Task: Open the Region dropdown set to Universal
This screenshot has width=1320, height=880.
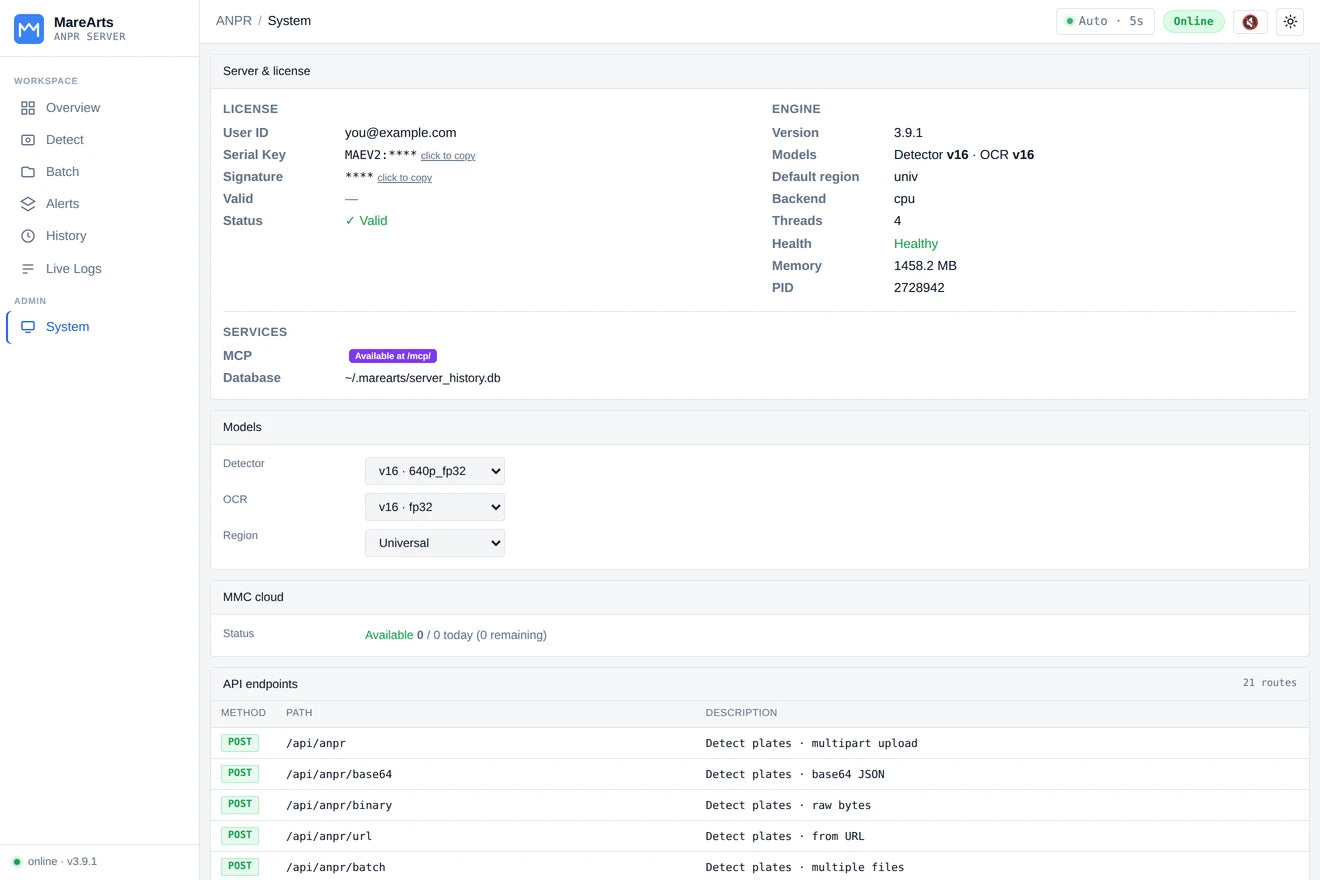Action: [435, 543]
